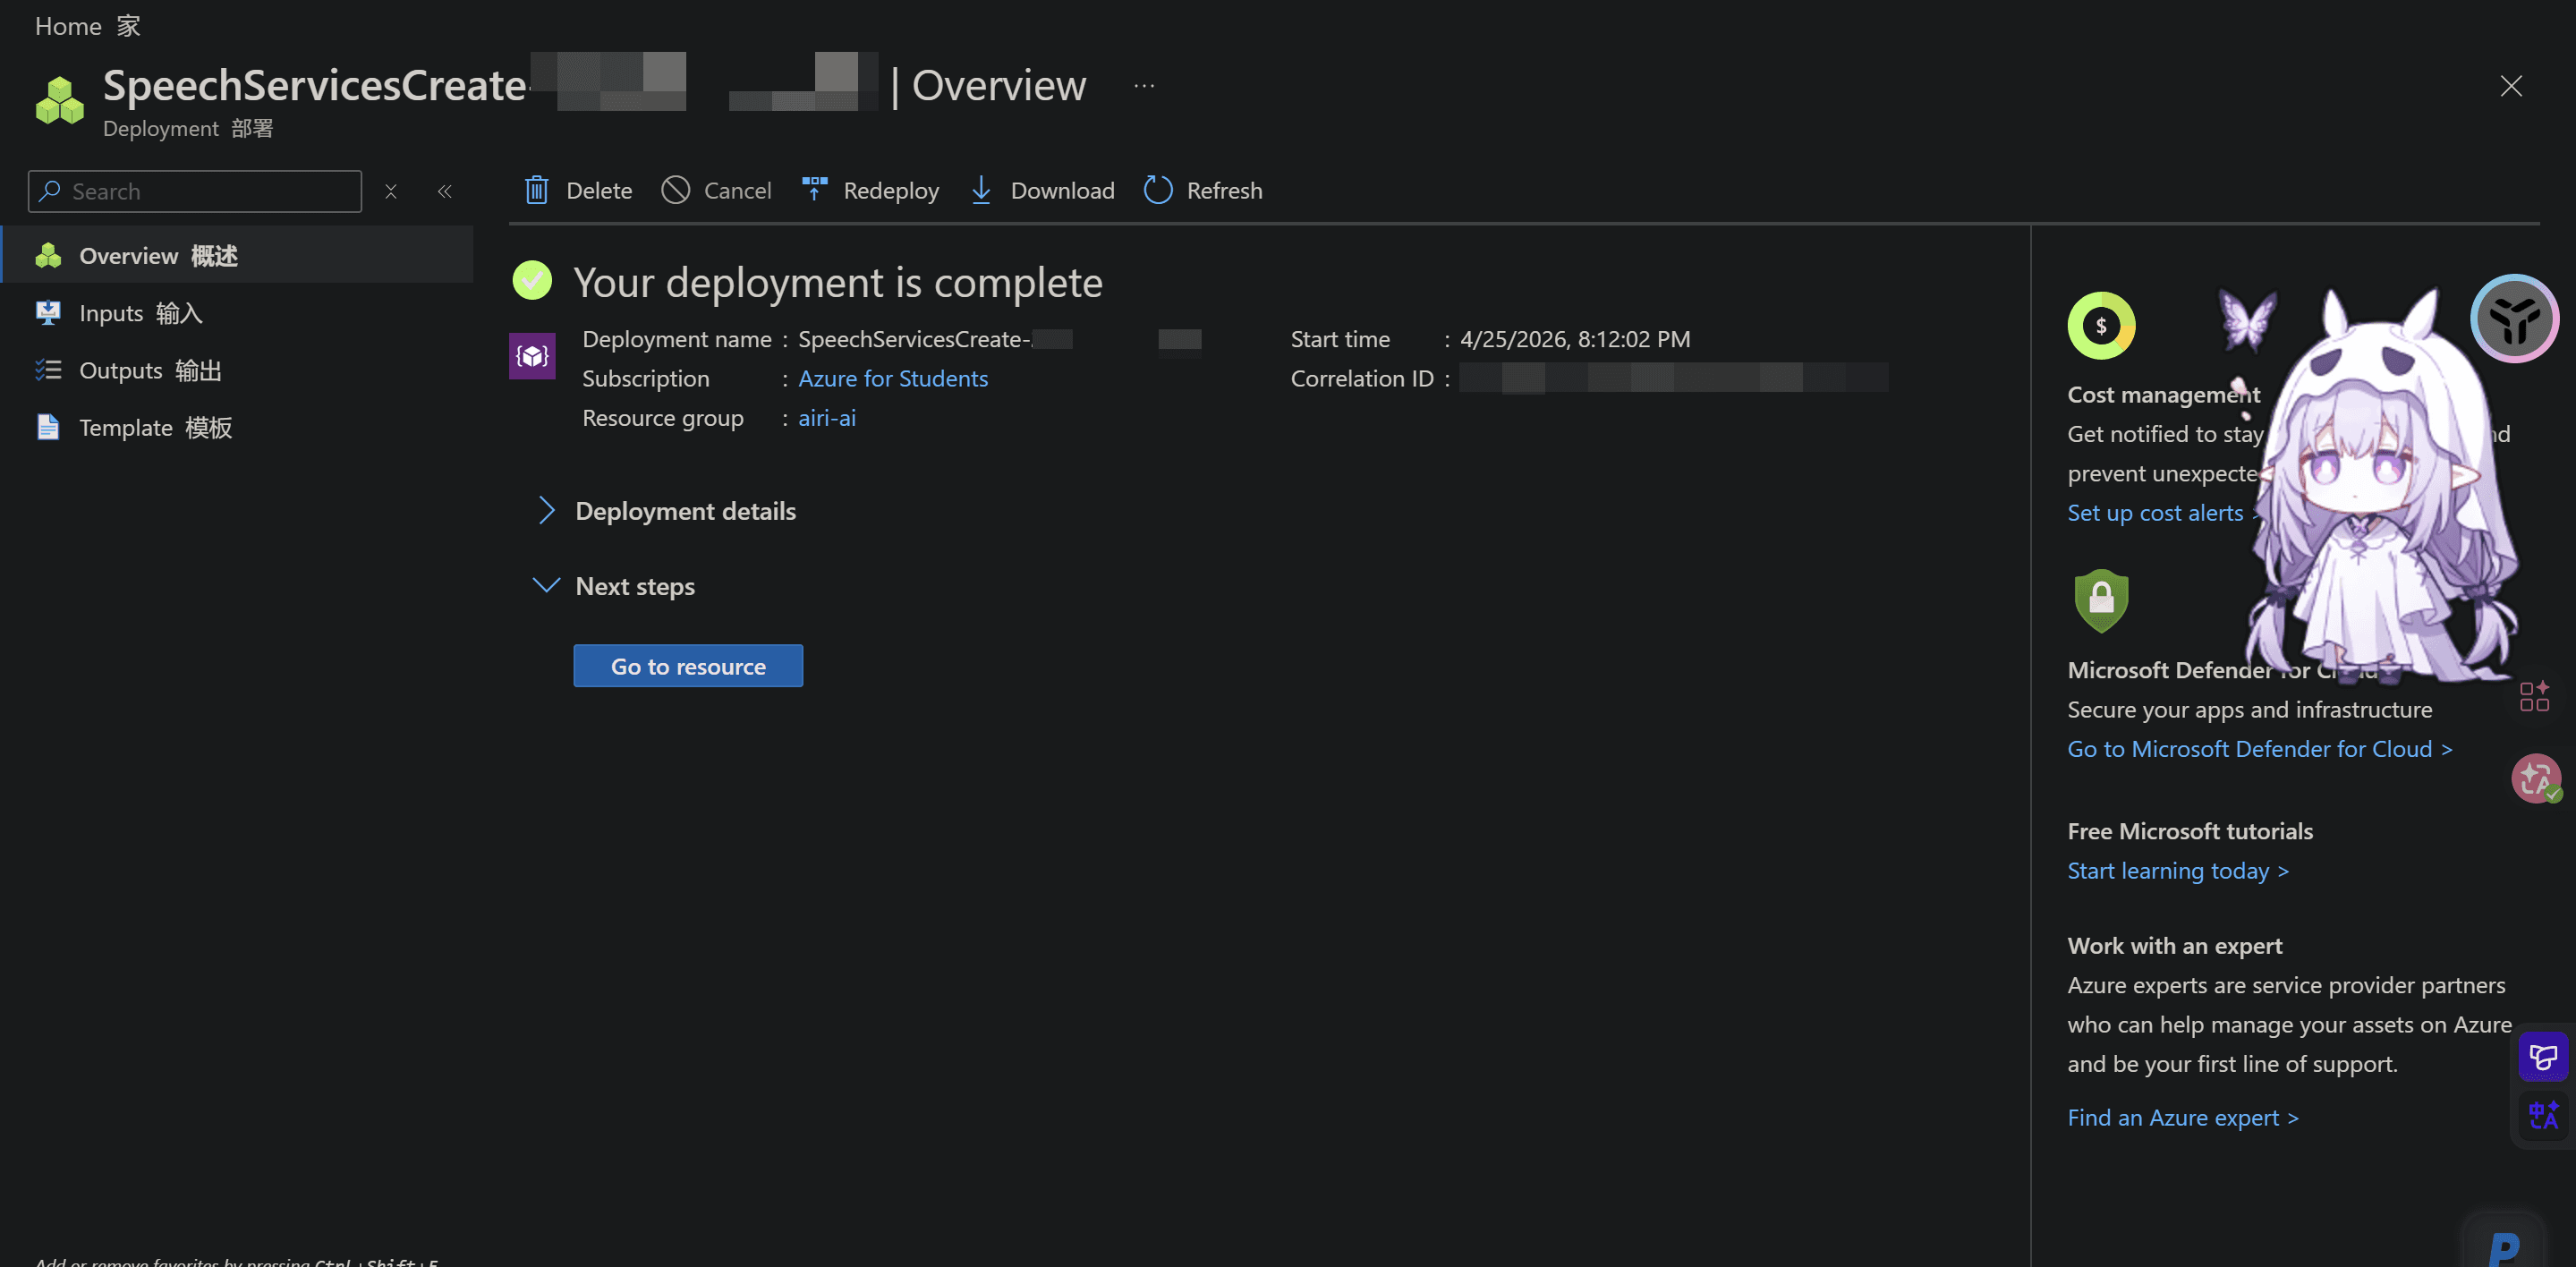The width and height of the screenshot is (2576, 1267).
Task: Click the Cancel circle icon
Action: click(676, 190)
